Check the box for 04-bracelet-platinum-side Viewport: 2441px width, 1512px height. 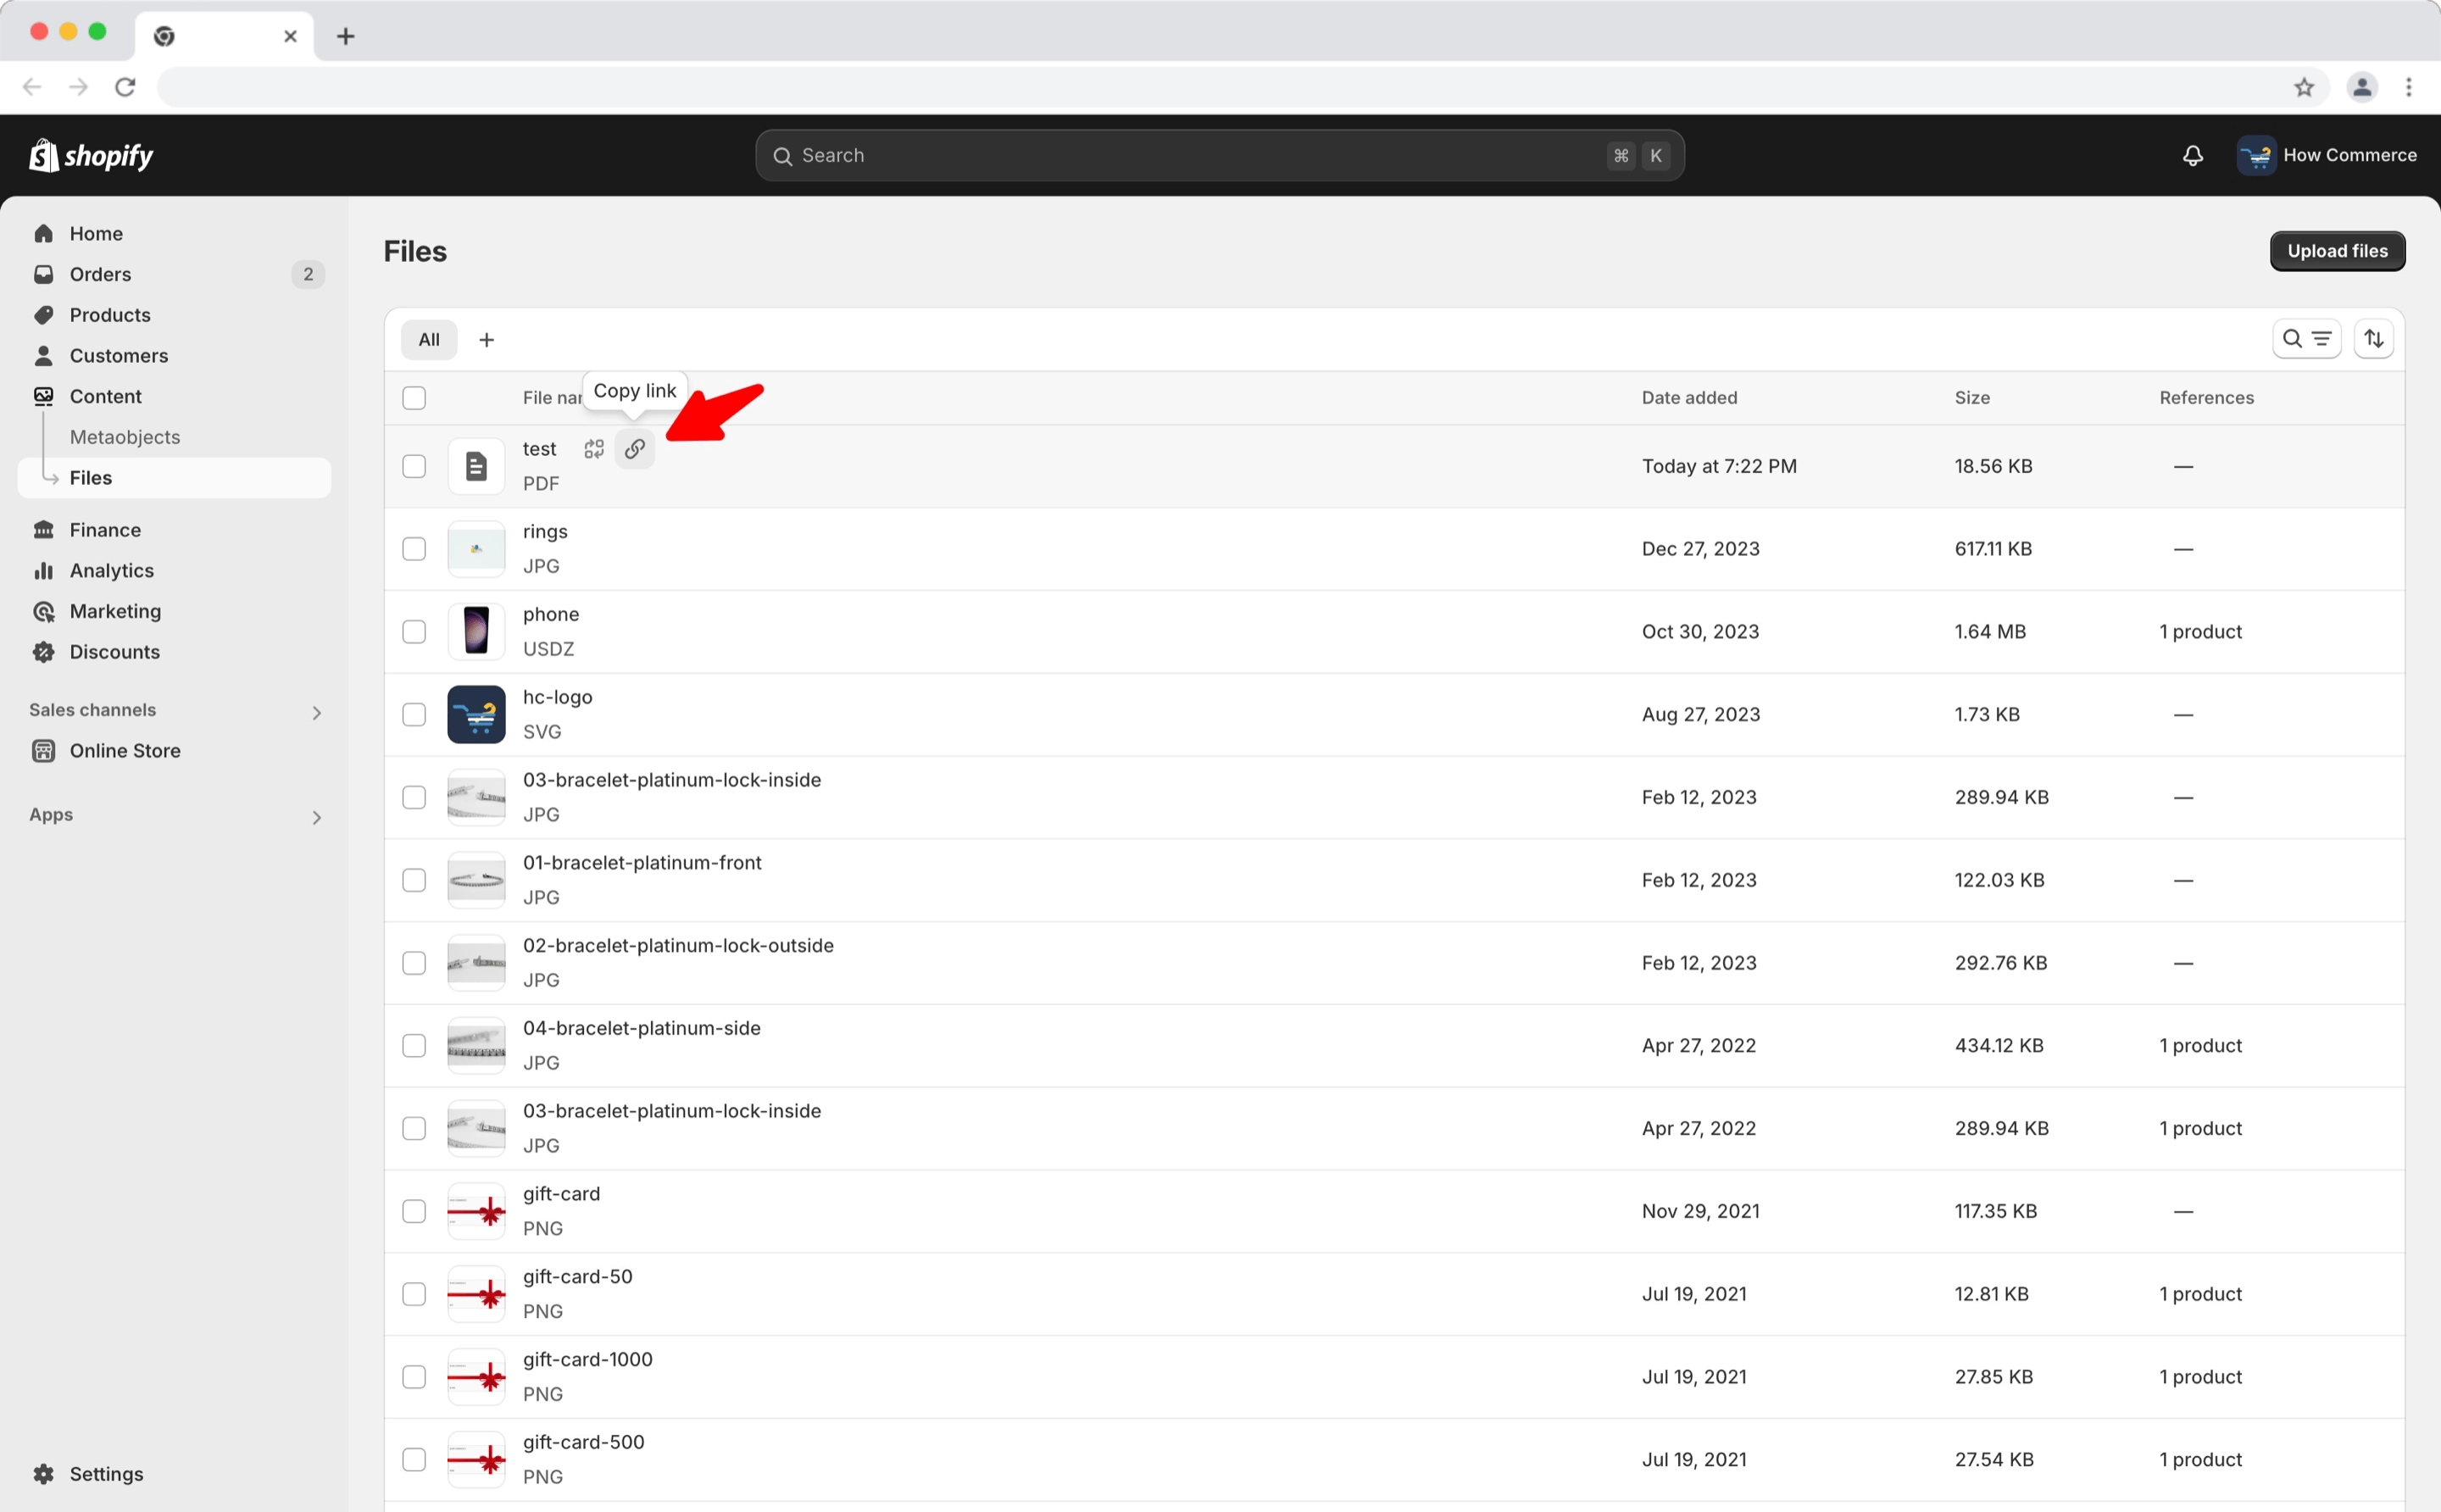(x=414, y=1046)
